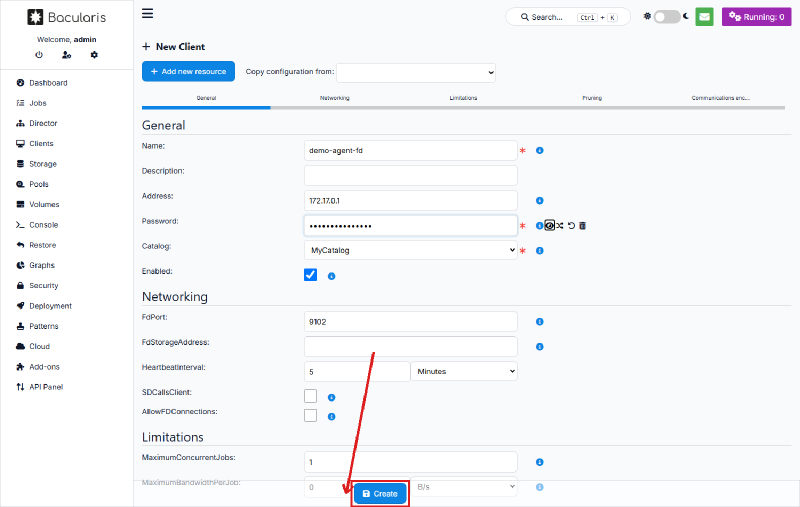Screen dimensions: 800x507
Task: Click the Description input field
Action: coord(411,175)
